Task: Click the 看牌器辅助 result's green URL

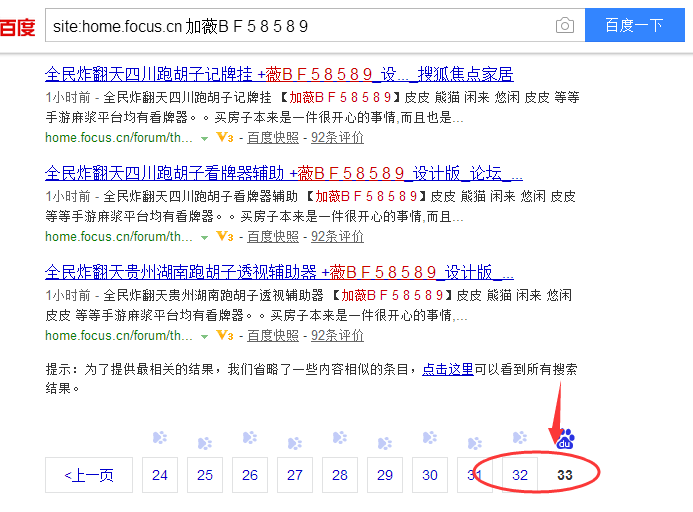Action: (x=119, y=237)
